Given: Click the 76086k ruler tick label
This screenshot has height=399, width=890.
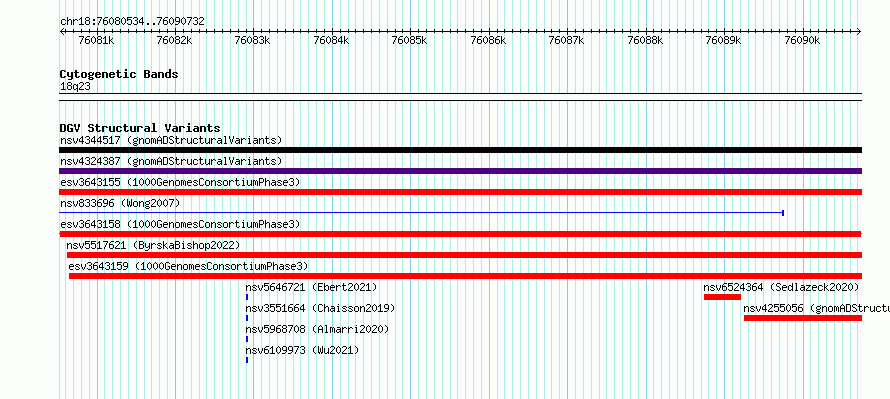Looking at the screenshot, I should pyautogui.click(x=488, y=40).
